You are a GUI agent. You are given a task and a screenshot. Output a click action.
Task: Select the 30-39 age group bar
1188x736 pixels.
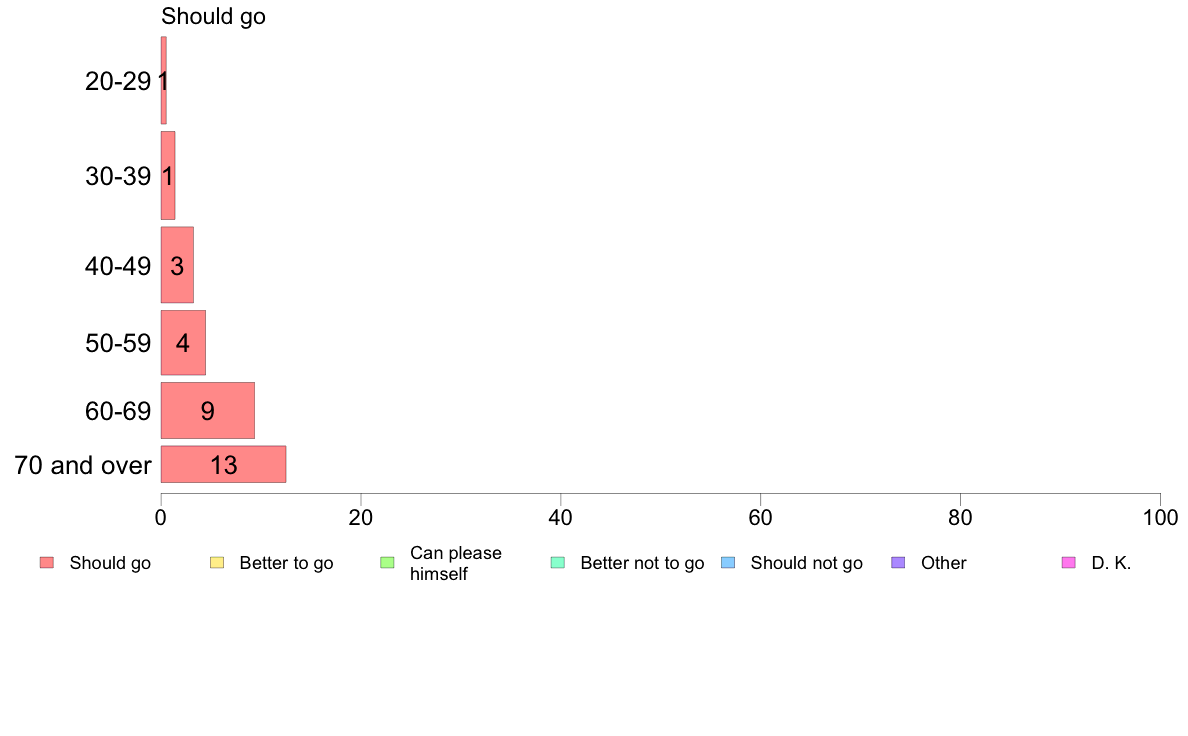[x=168, y=175]
